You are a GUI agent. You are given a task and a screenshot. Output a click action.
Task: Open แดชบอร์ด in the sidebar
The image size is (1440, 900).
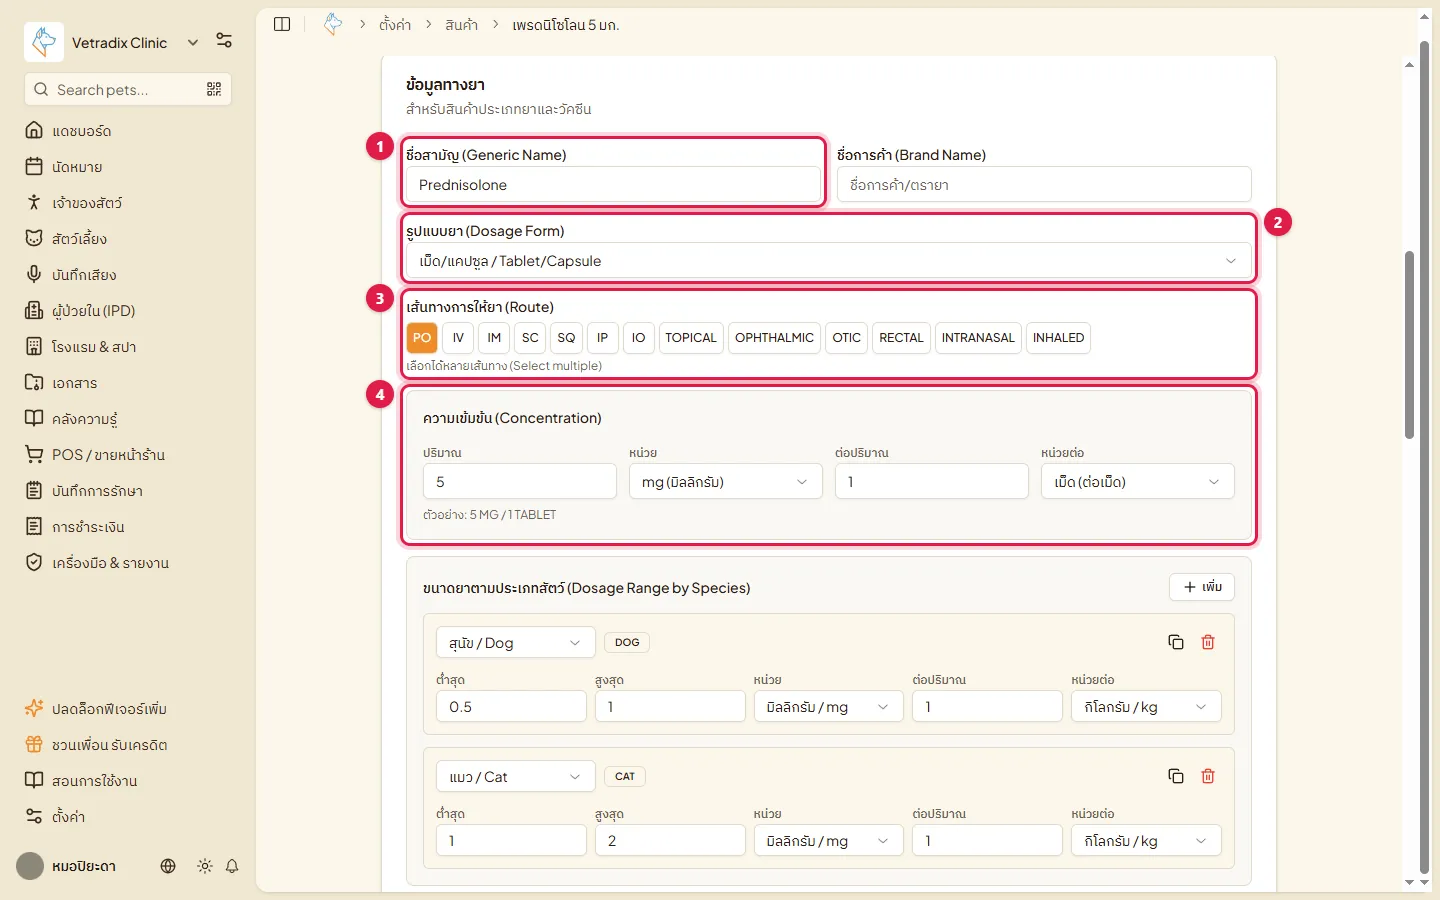click(128, 131)
